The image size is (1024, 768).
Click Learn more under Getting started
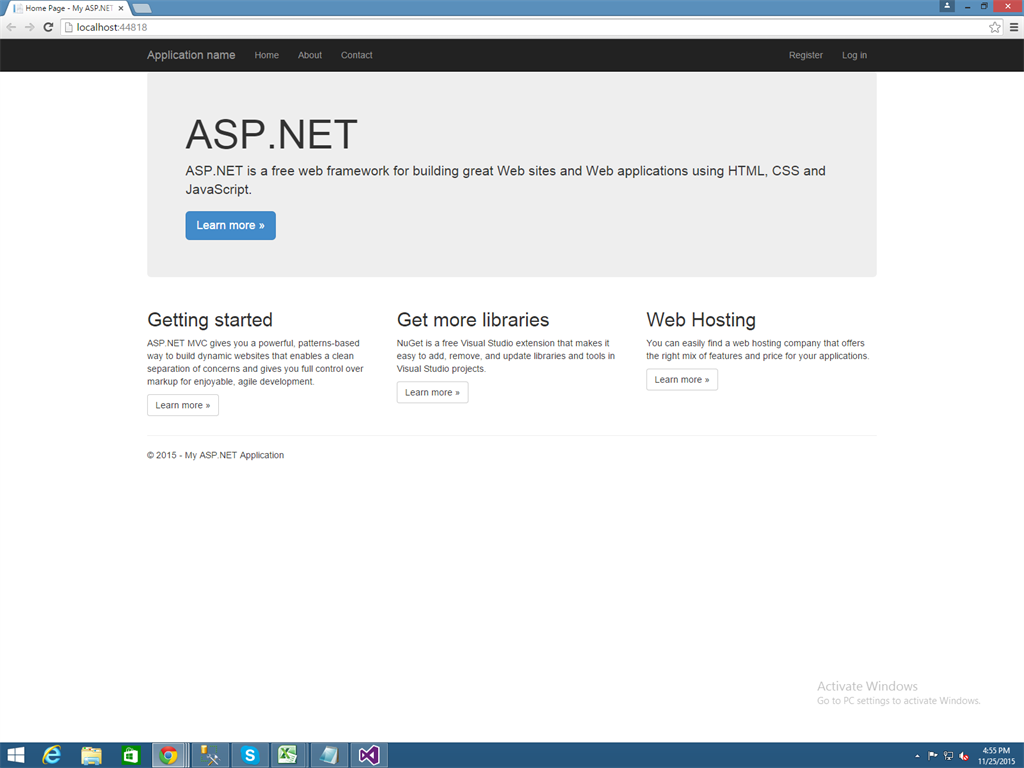click(x=183, y=405)
